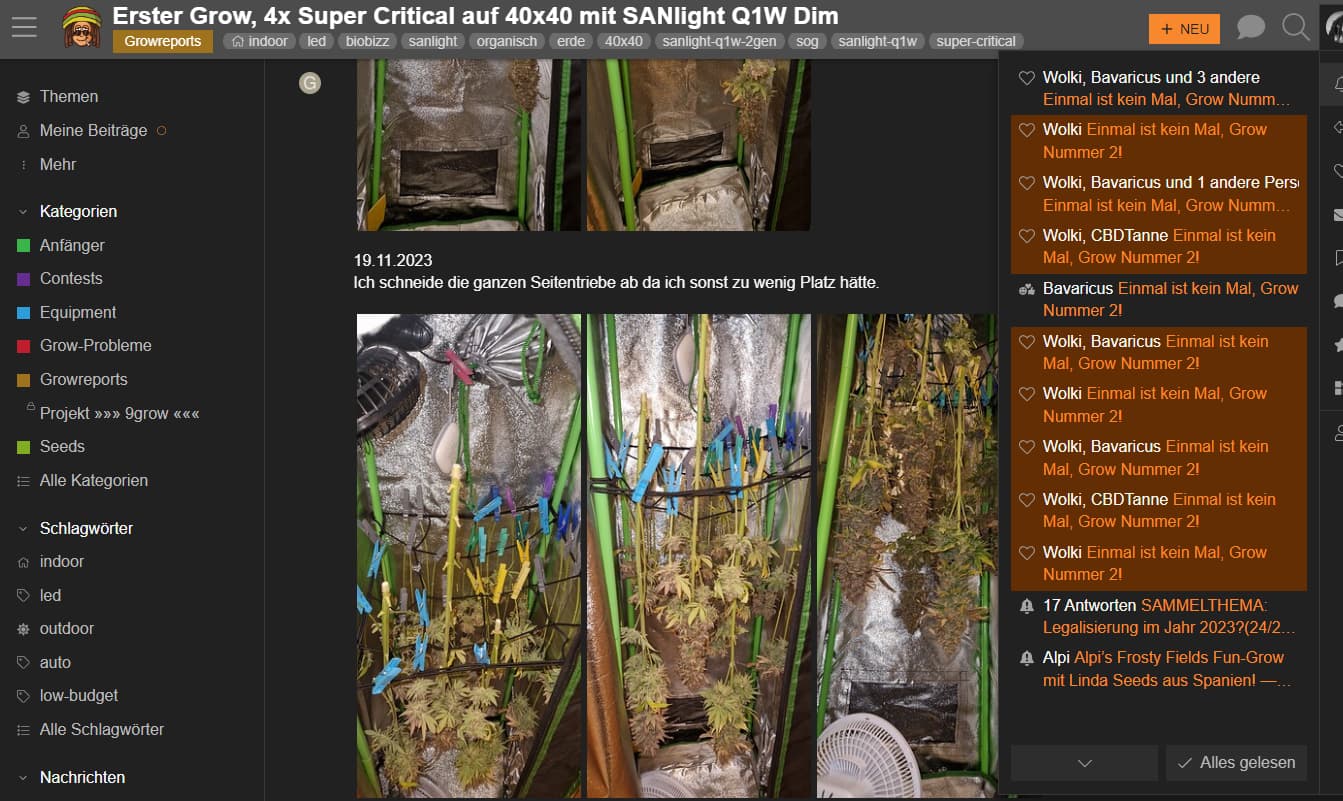1343x801 pixels.
Task: Expand notifications with the chevron-down button
Action: tap(1084, 763)
